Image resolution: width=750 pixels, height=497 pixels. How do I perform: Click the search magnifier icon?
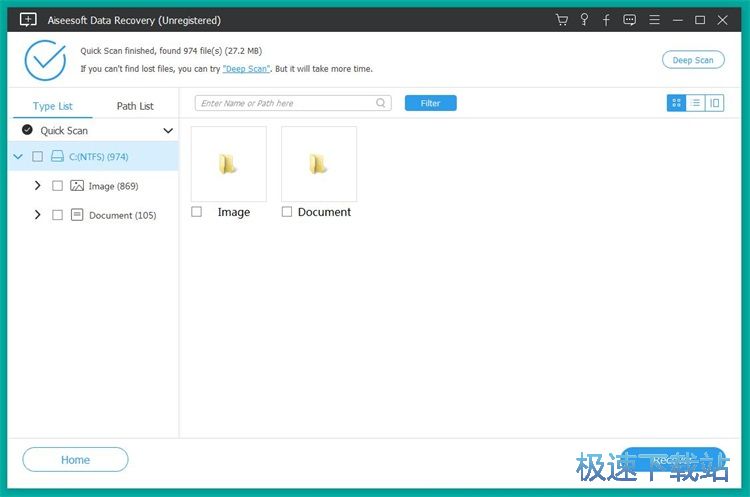coord(381,103)
